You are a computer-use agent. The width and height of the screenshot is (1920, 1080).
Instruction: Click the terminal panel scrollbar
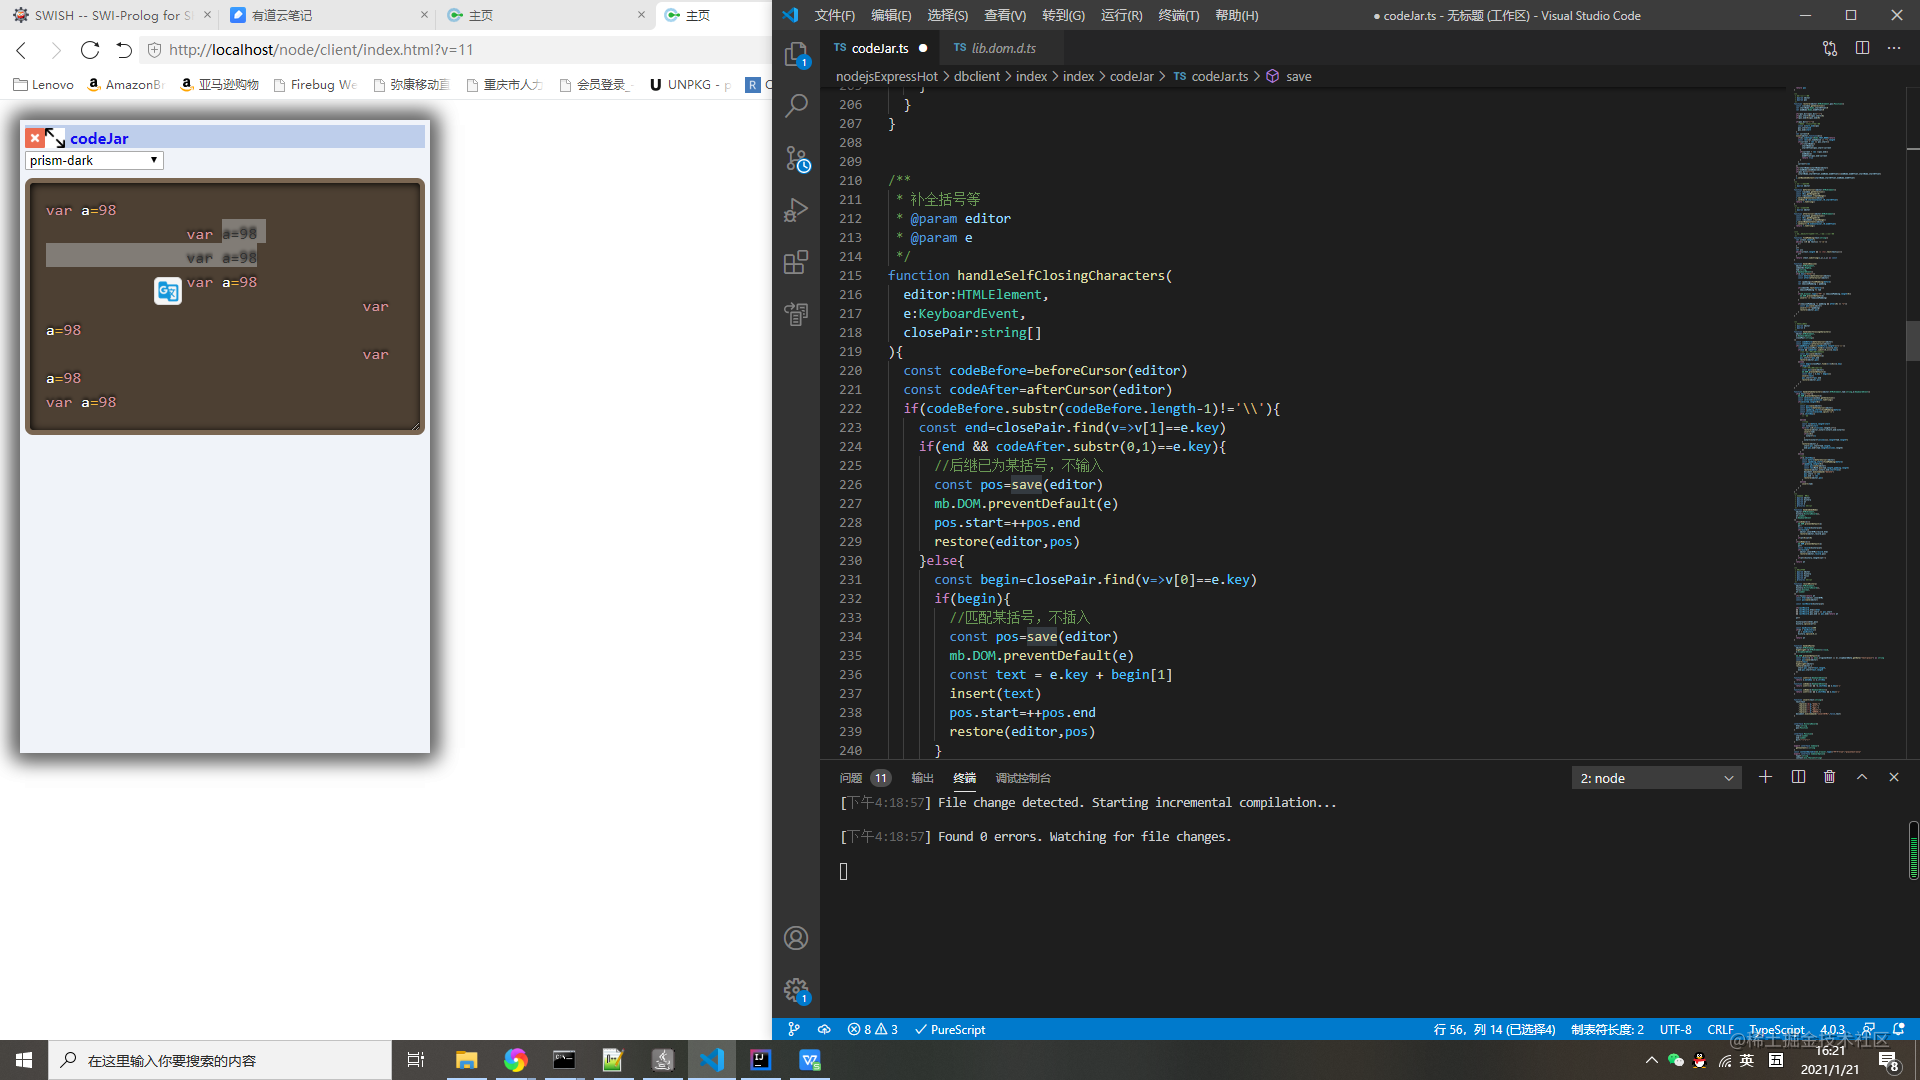point(1913,850)
